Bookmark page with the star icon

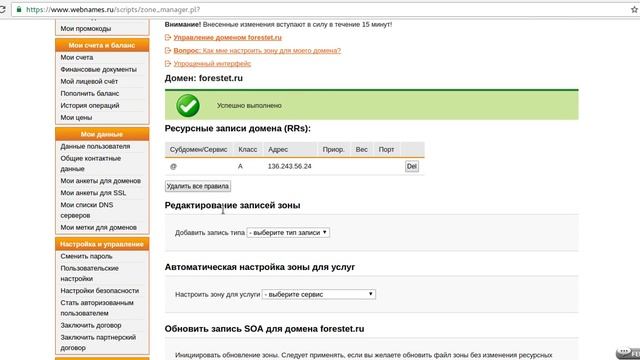tap(634, 9)
